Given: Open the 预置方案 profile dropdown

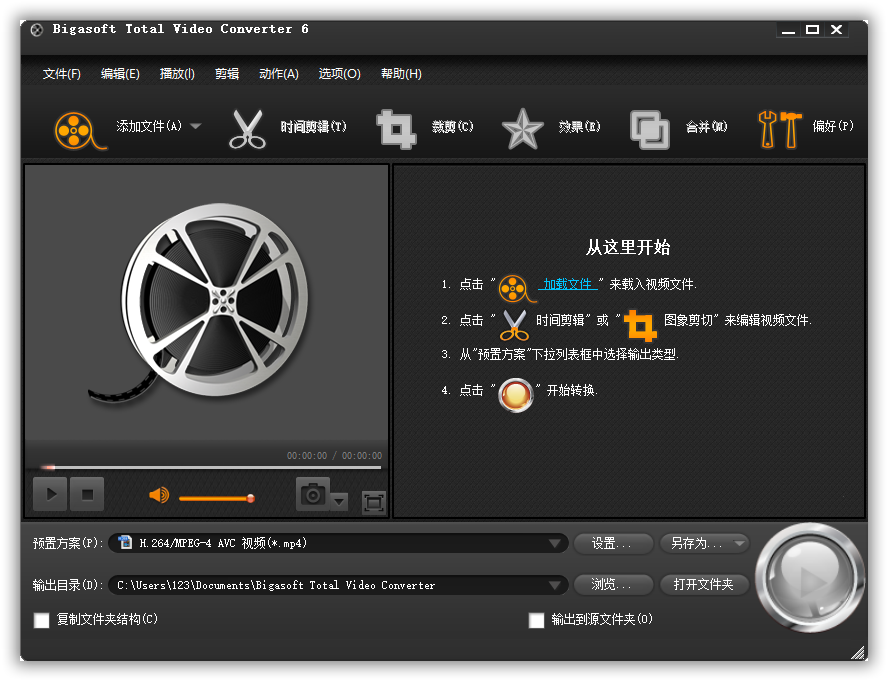Looking at the screenshot, I should [x=556, y=543].
